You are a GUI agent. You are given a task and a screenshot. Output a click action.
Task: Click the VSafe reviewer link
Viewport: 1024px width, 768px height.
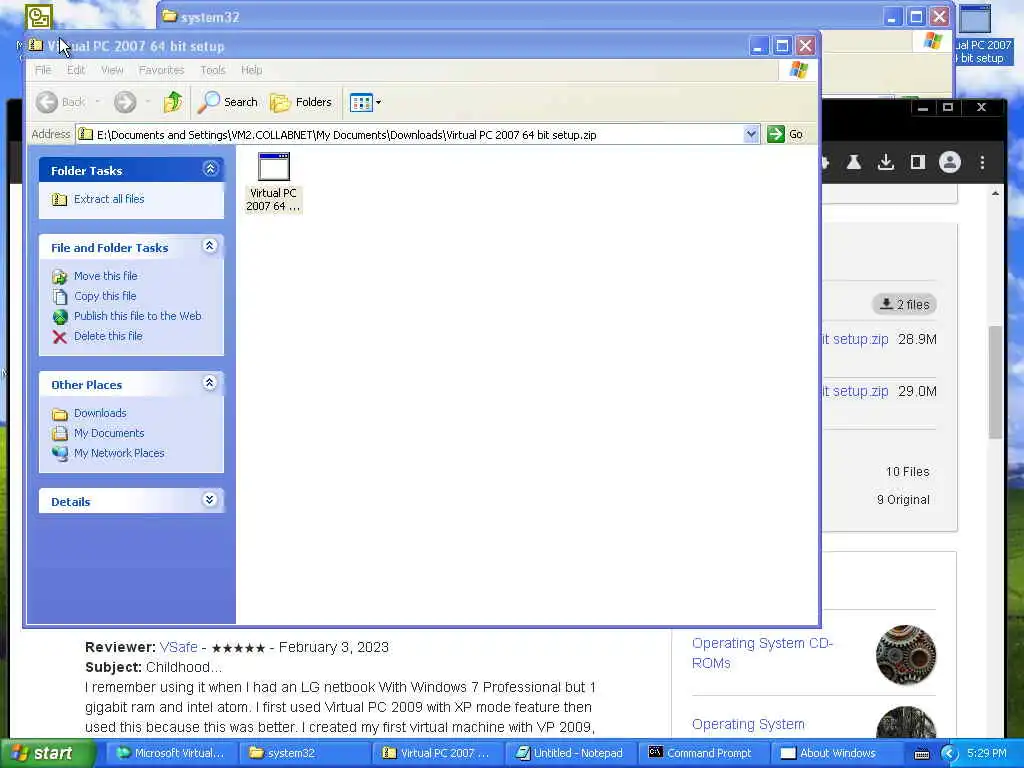[178, 647]
